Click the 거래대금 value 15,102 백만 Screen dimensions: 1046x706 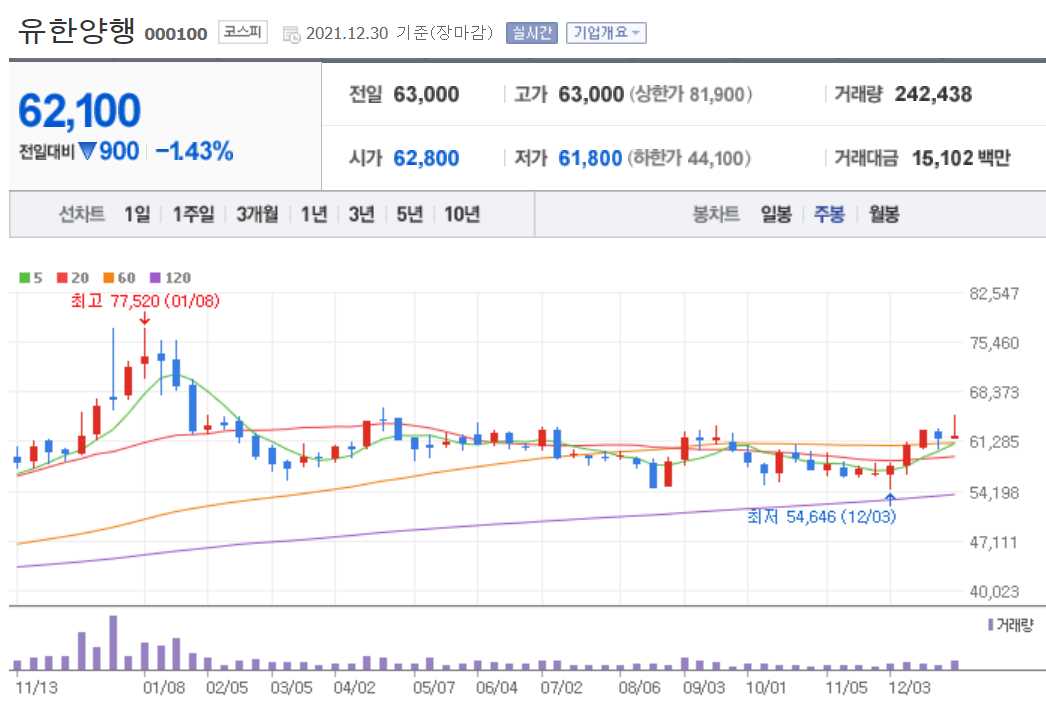coord(961,158)
